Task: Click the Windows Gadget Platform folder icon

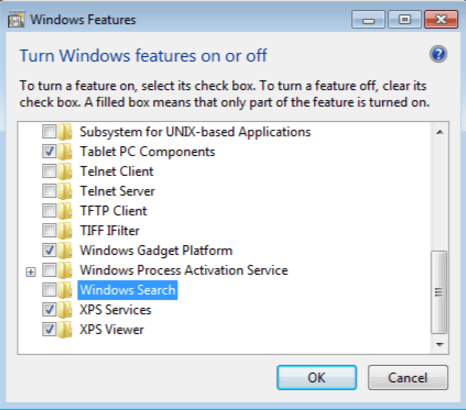Action: point(65,250)
